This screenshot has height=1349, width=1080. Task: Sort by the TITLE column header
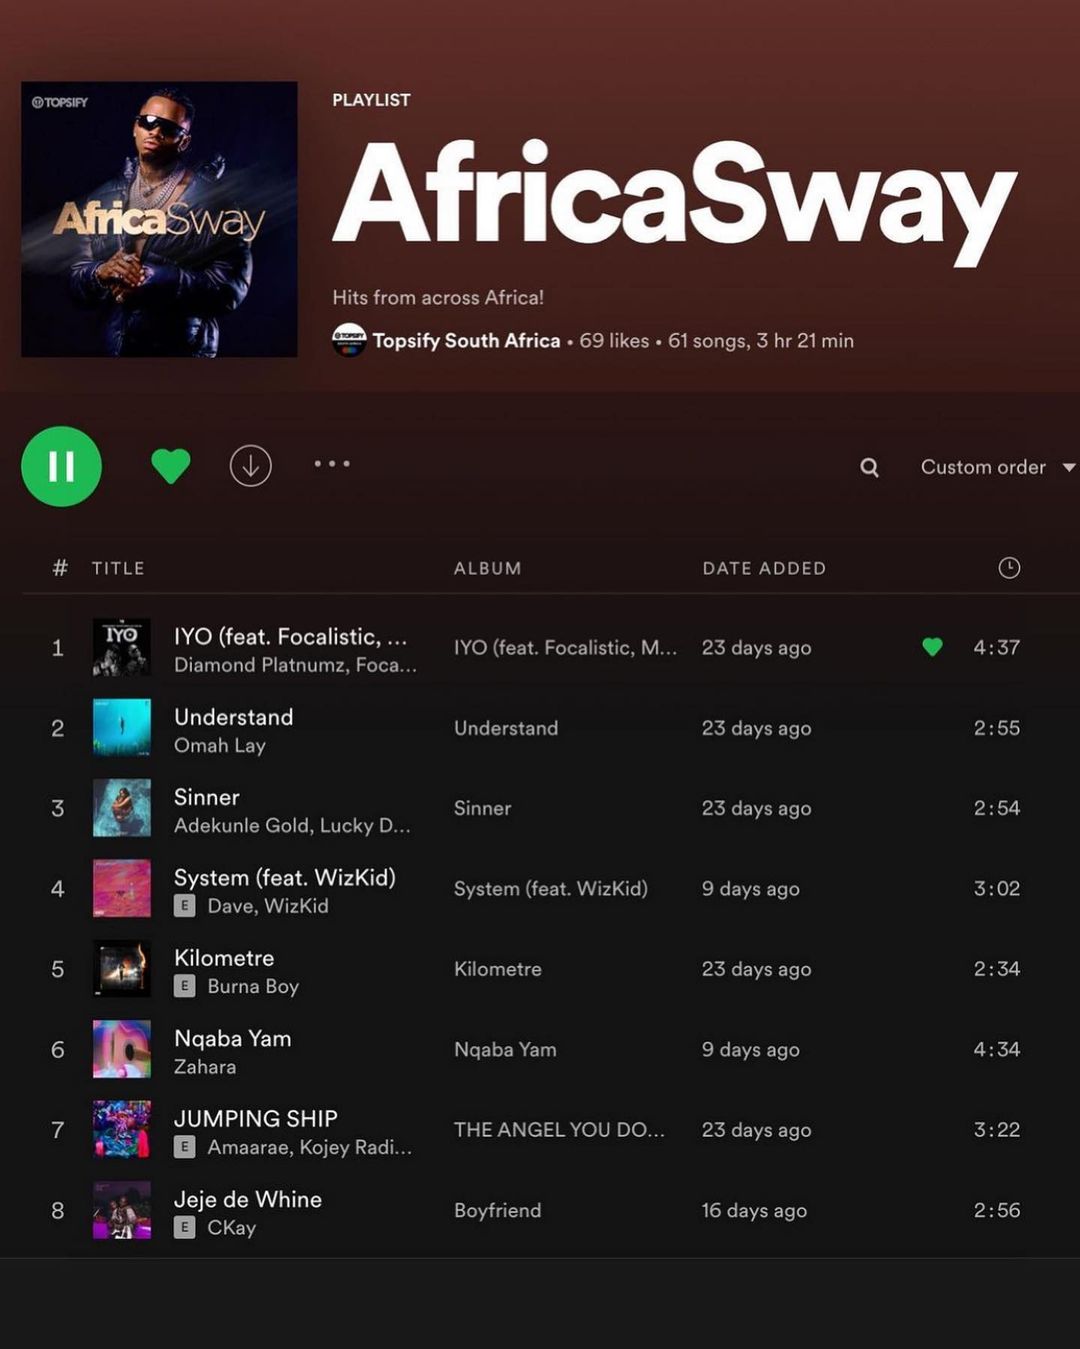pyautogui.click(x=118, y=568)
